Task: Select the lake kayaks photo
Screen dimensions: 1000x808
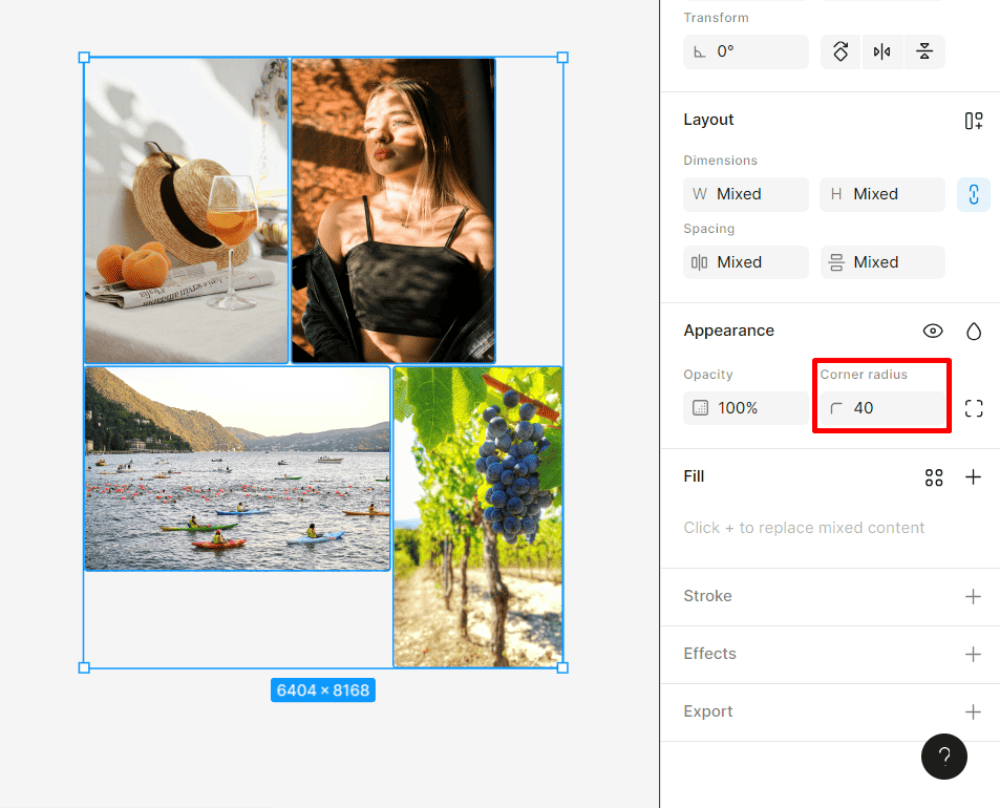Action: pos(237,468)
